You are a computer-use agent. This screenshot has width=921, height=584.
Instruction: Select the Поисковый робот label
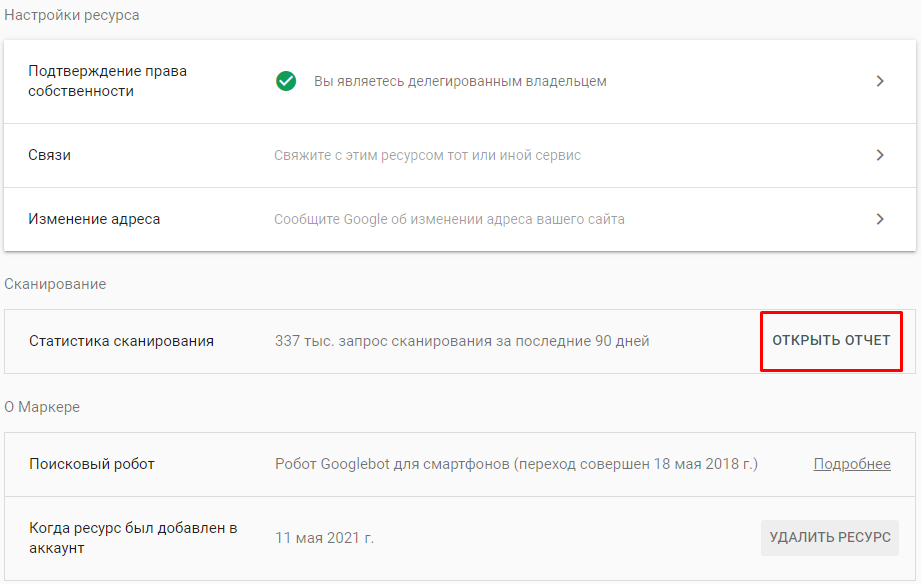tap(92, 464)
